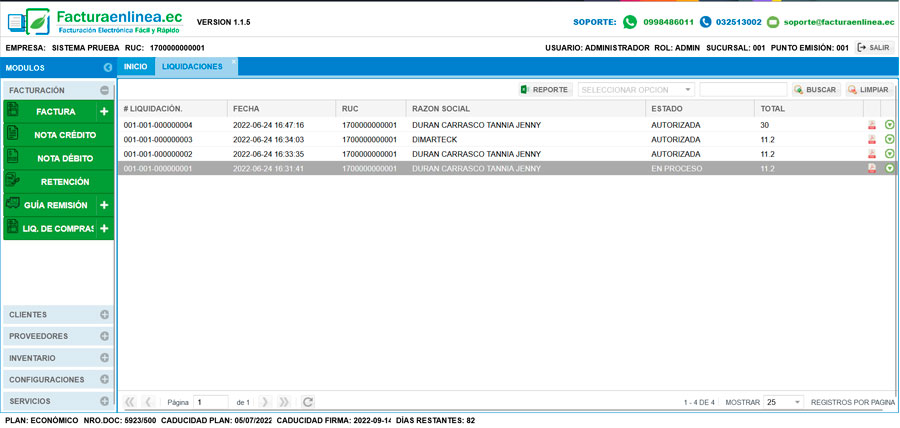Click the Buscar button

(815, 90)
